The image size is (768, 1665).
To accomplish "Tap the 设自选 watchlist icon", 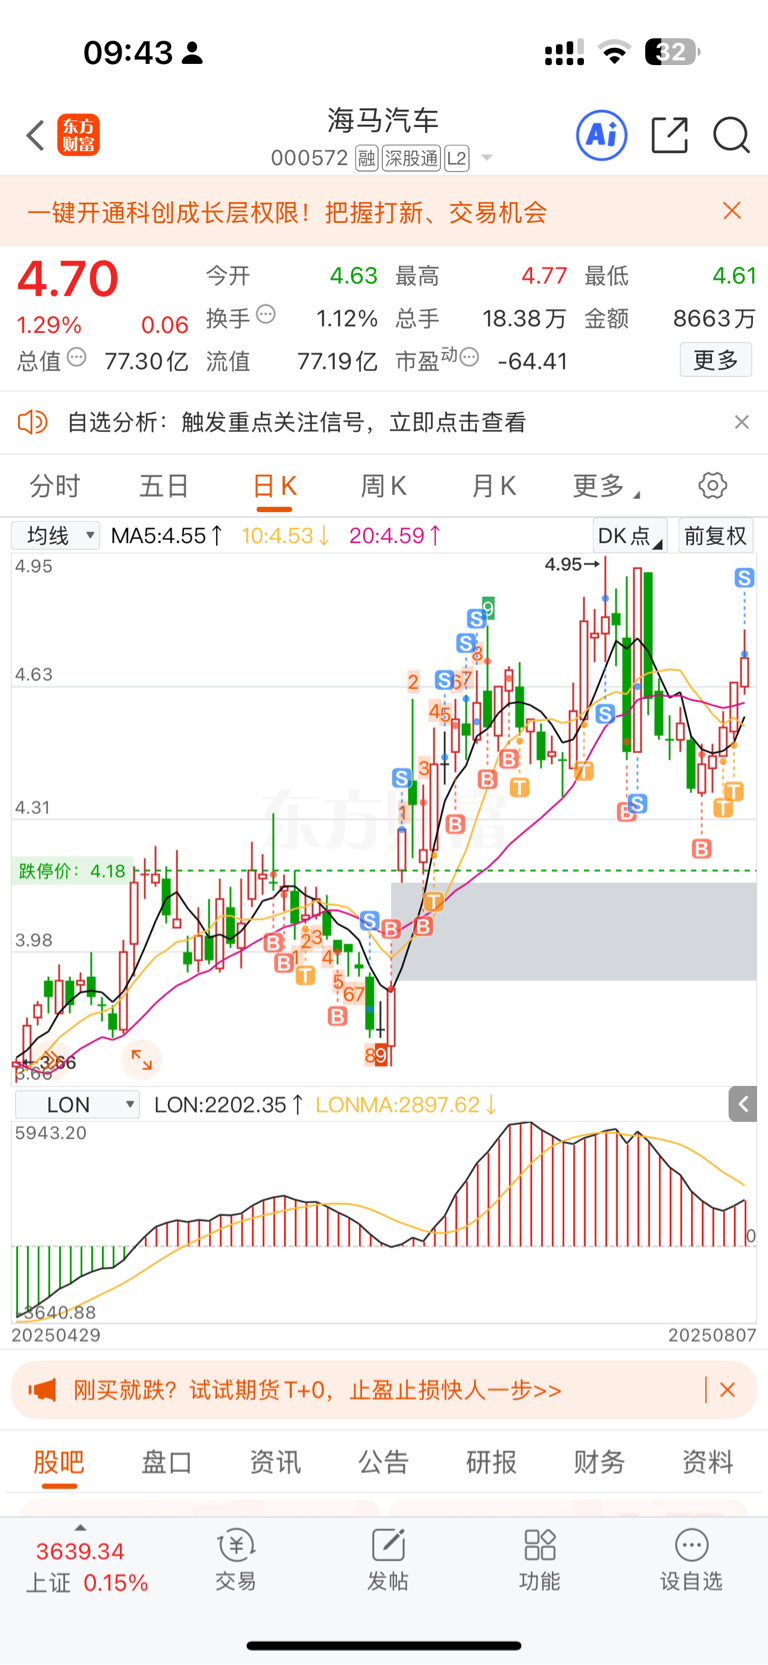I will (x=691, y=1560).
